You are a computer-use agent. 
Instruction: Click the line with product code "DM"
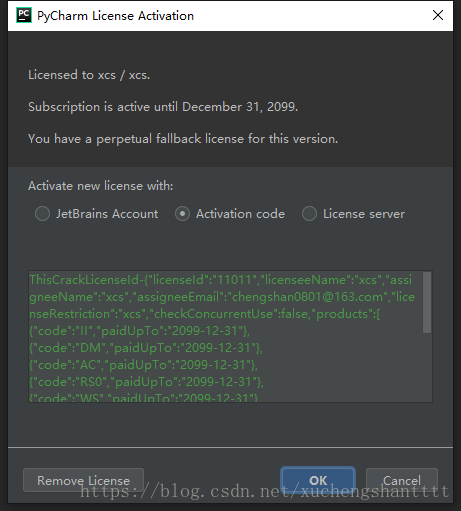(146, 348)
